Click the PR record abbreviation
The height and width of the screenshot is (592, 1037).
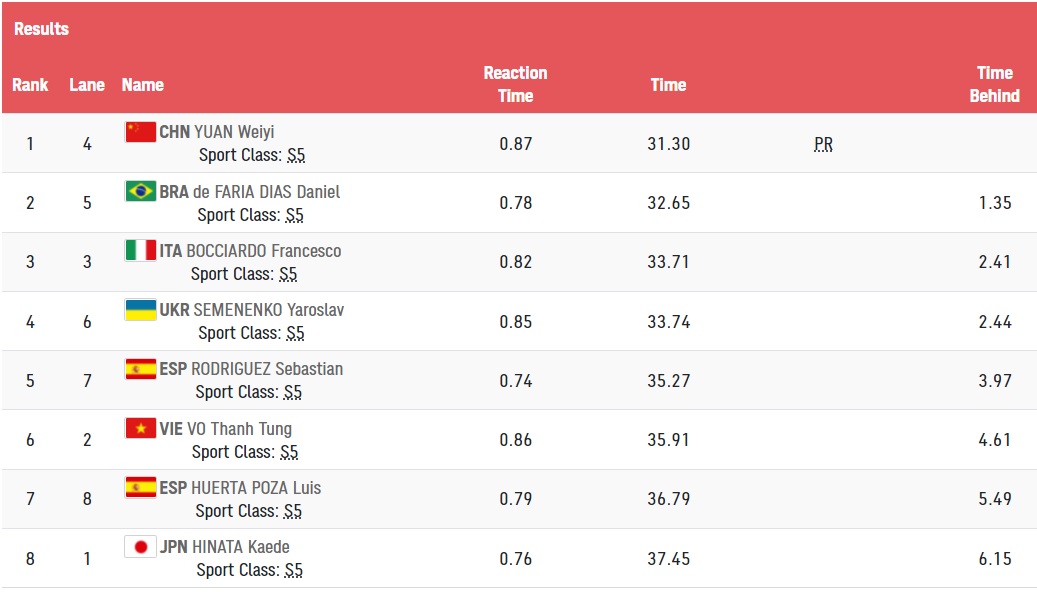(823, 144)
